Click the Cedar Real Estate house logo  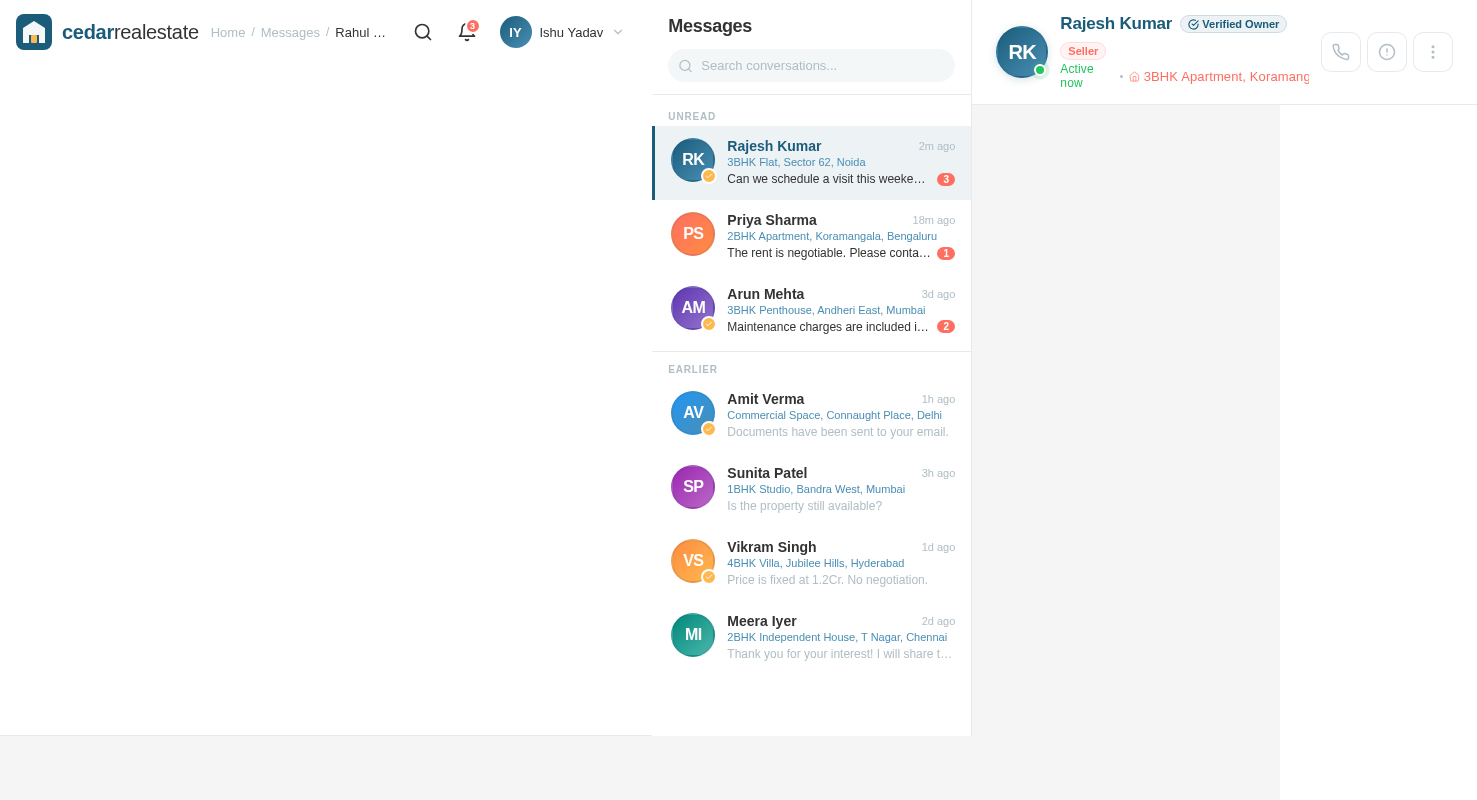click(x=34, y=32)
